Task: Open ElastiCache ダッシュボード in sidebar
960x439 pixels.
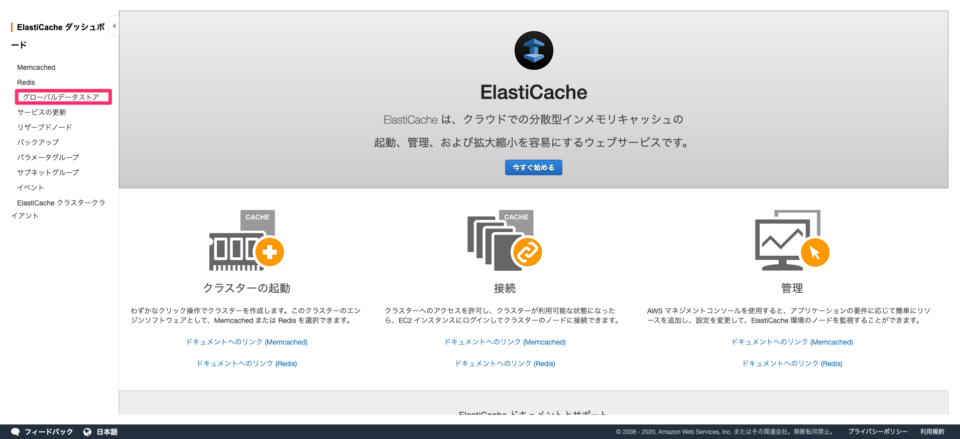Action: [x=58, y=36]
